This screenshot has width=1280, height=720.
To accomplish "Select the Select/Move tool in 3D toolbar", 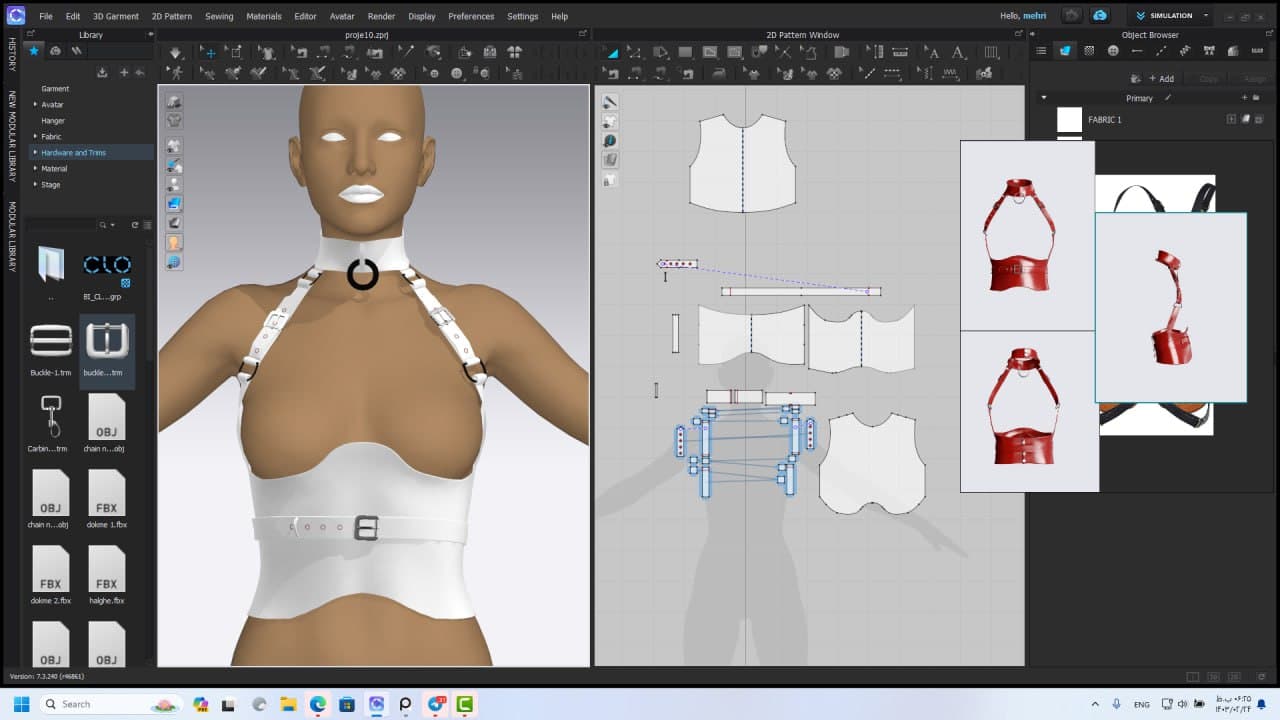I will 209,53.
